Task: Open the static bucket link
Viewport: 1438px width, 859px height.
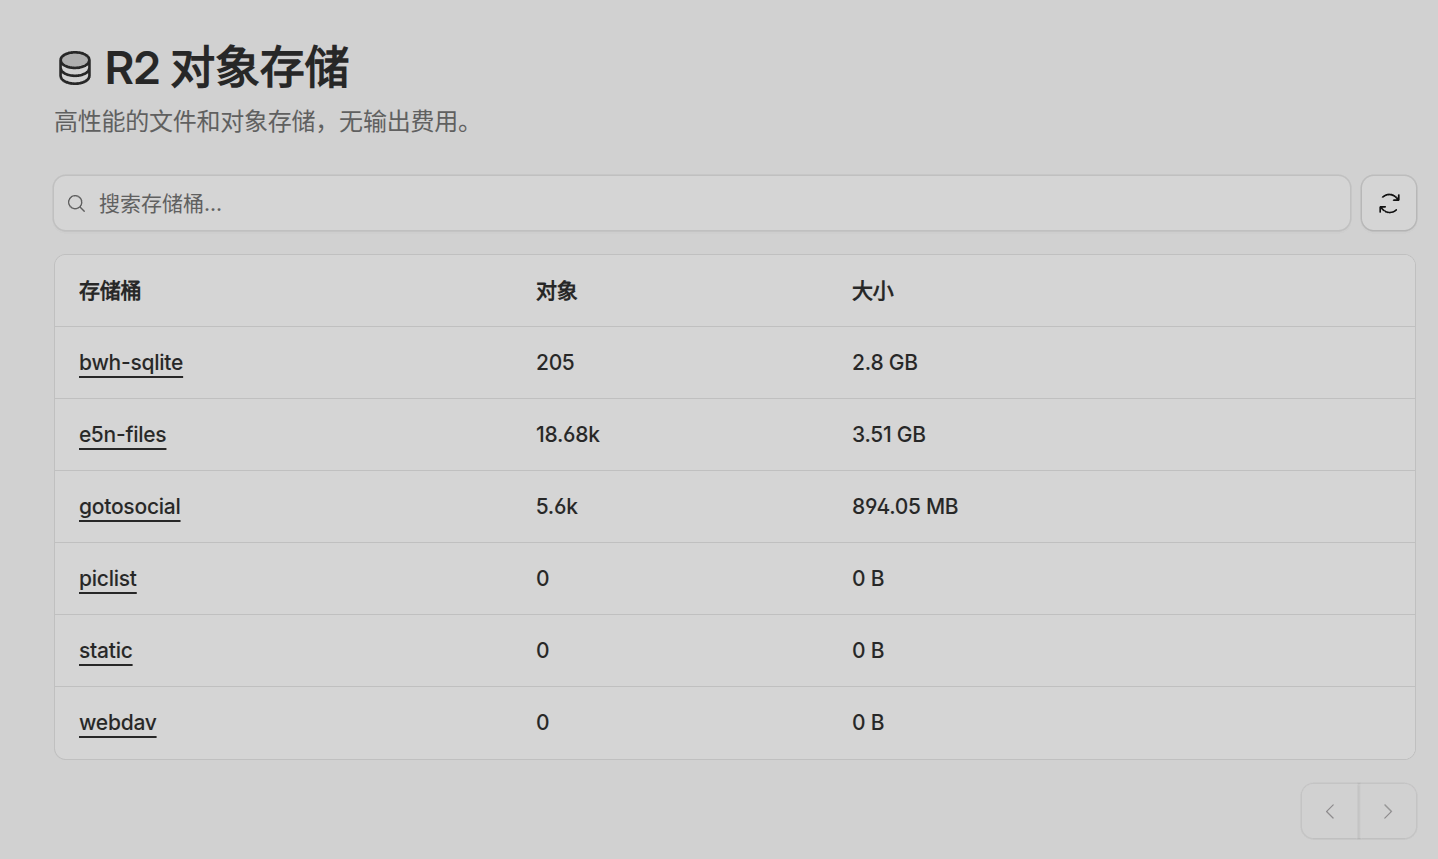Action: pos(106,650)
